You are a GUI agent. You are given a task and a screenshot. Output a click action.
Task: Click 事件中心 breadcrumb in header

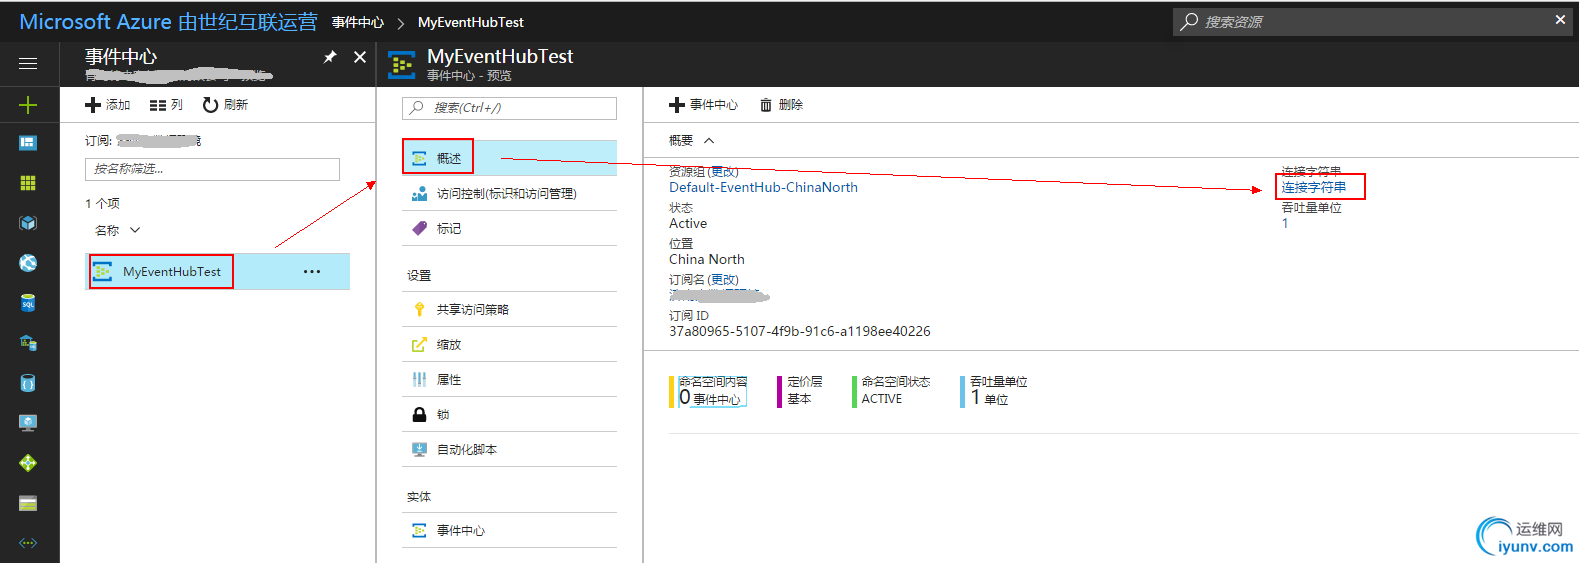pyautogui.click(x=358, y=22)
